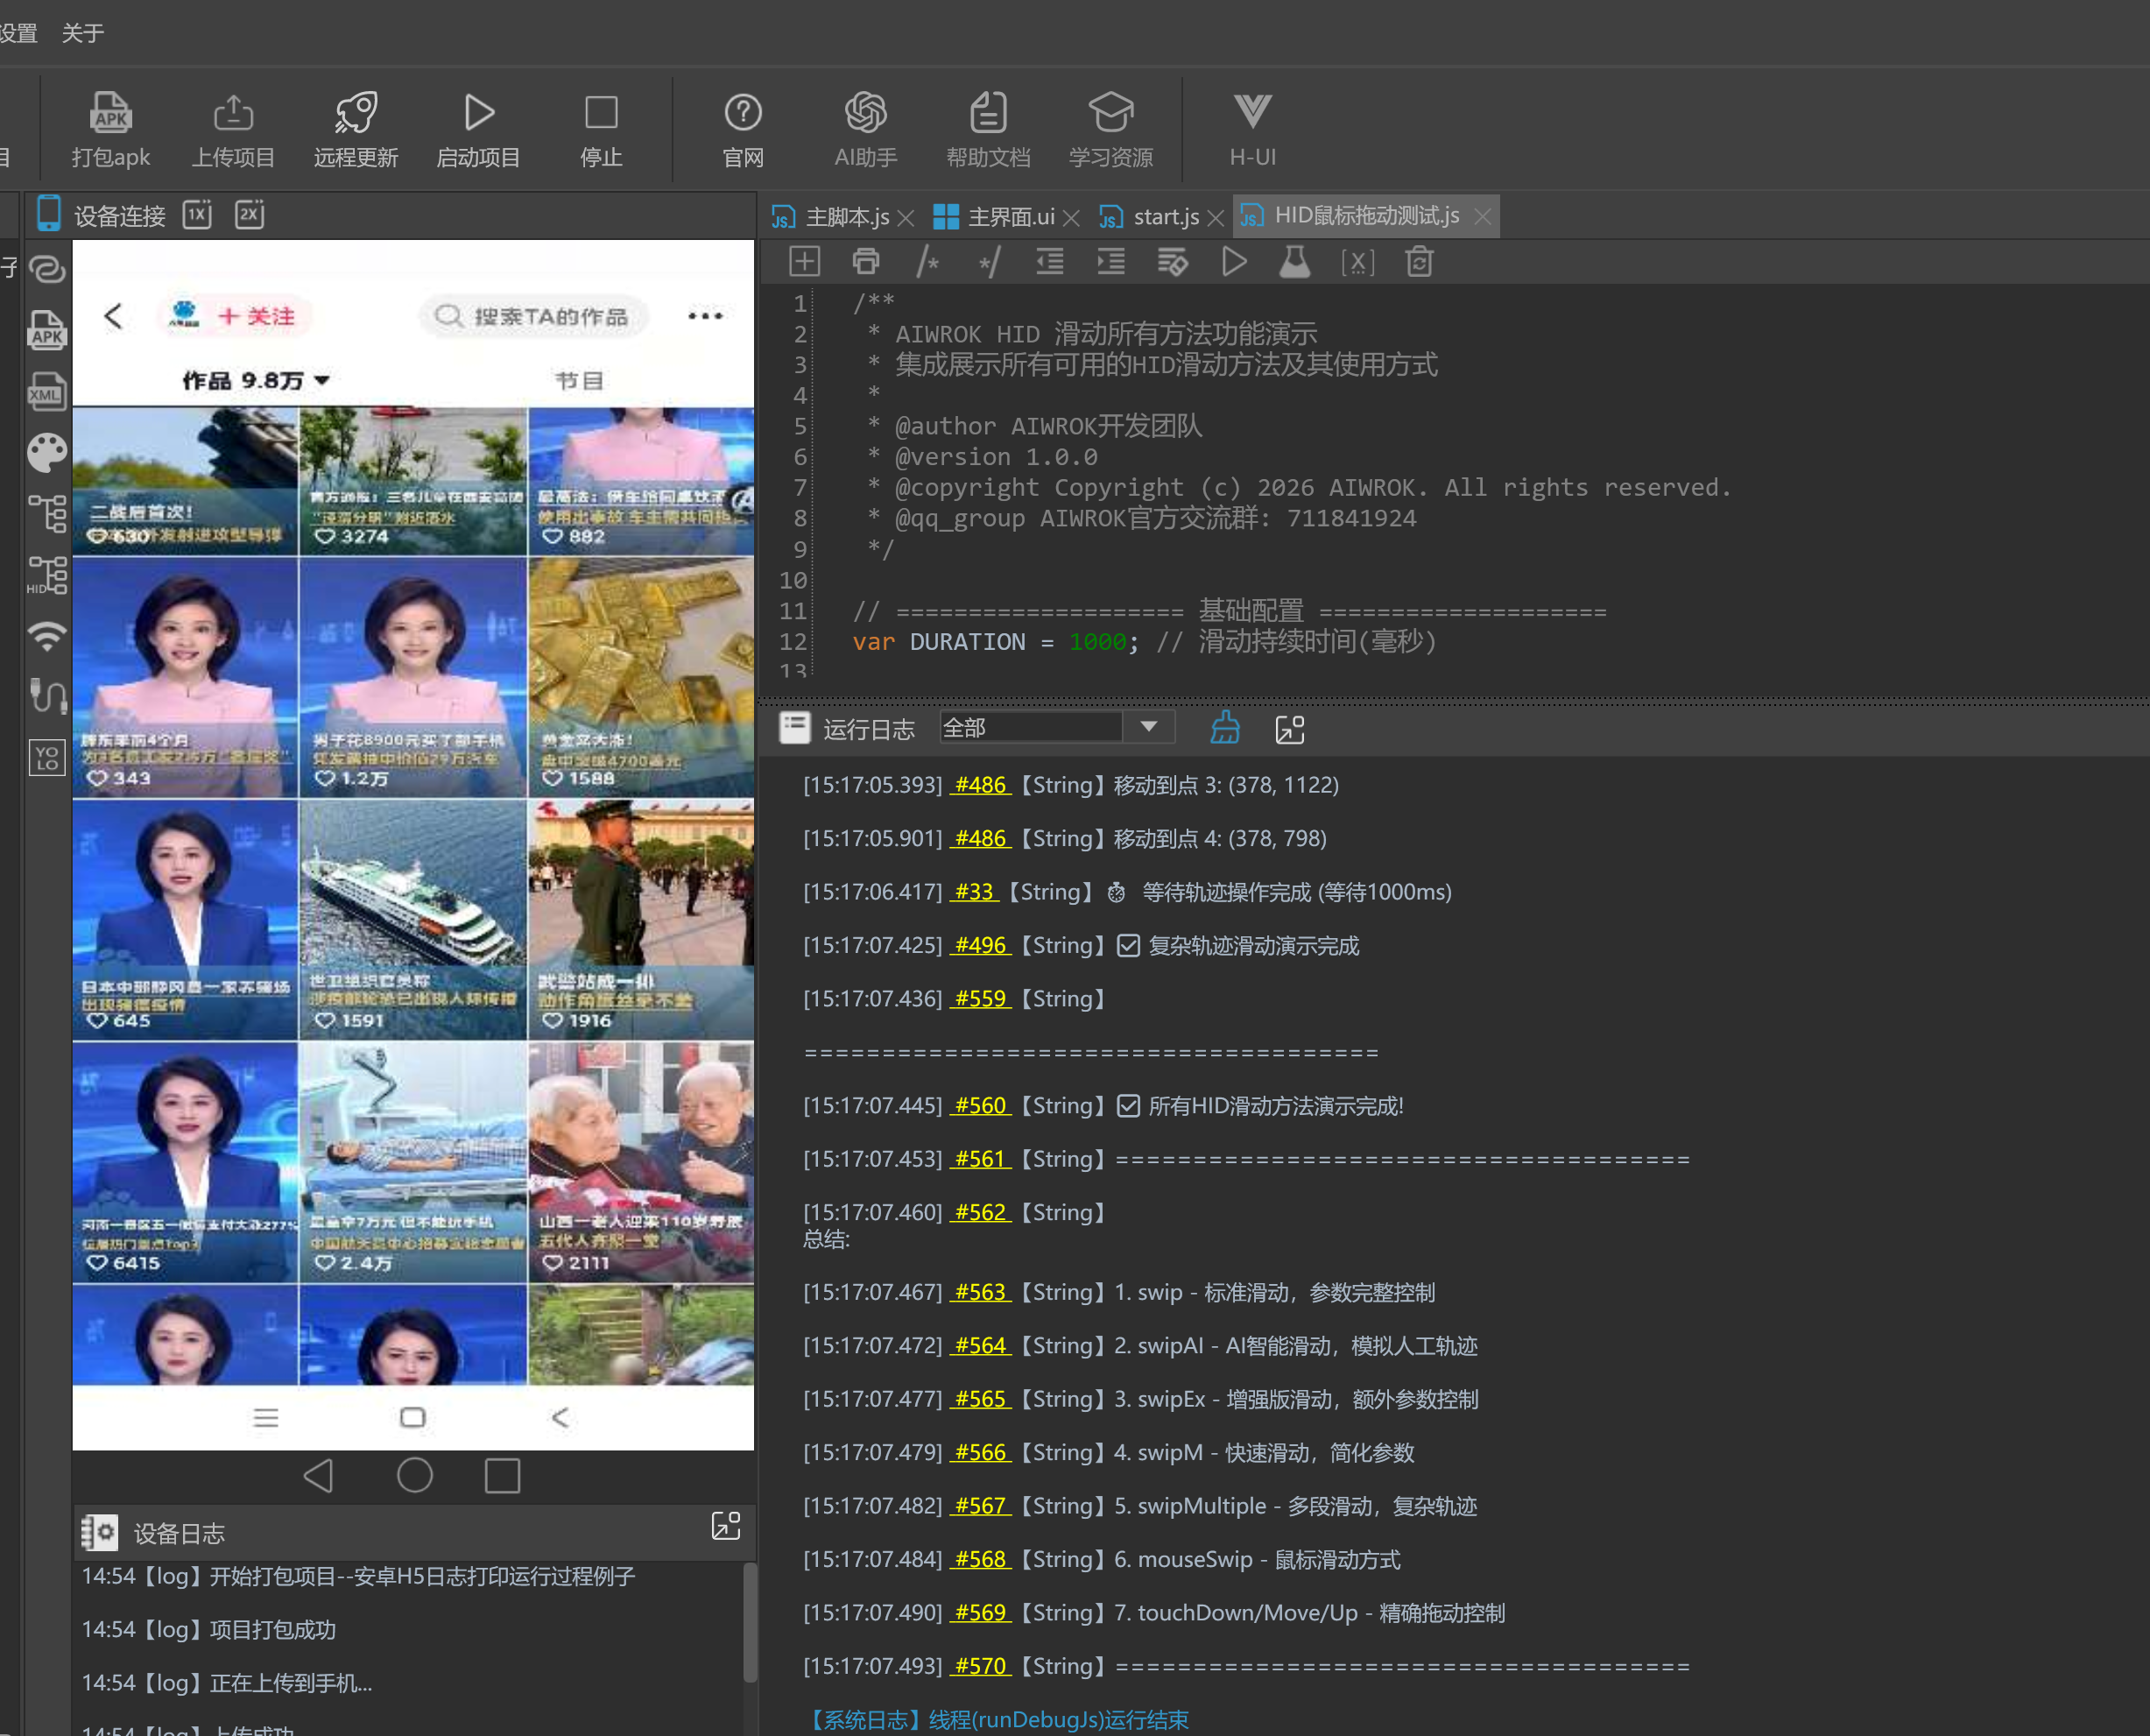Click the 设备连接 phone icon
Screen dimensions: 2150x1736
point(48,215)
